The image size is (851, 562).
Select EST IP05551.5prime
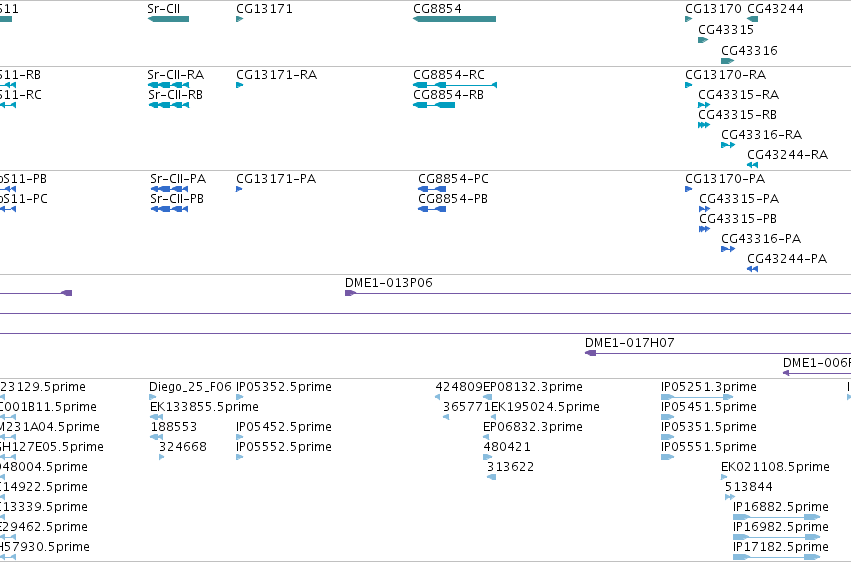[x=708, y=447]
